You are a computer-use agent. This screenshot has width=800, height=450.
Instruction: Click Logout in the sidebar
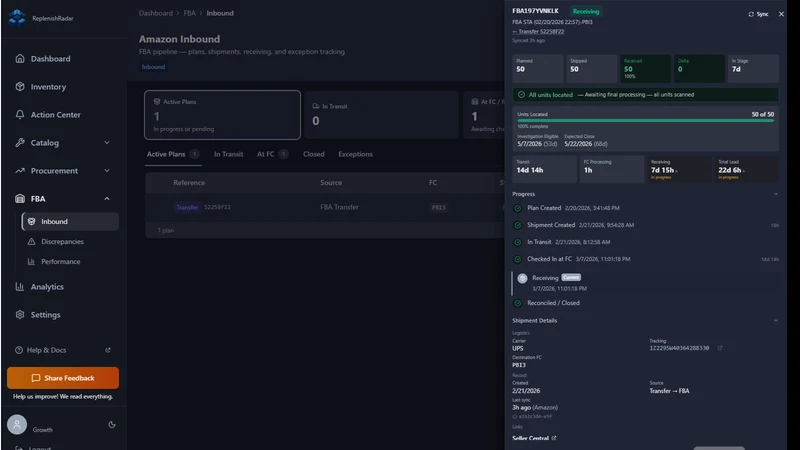[x=39, y=447]
